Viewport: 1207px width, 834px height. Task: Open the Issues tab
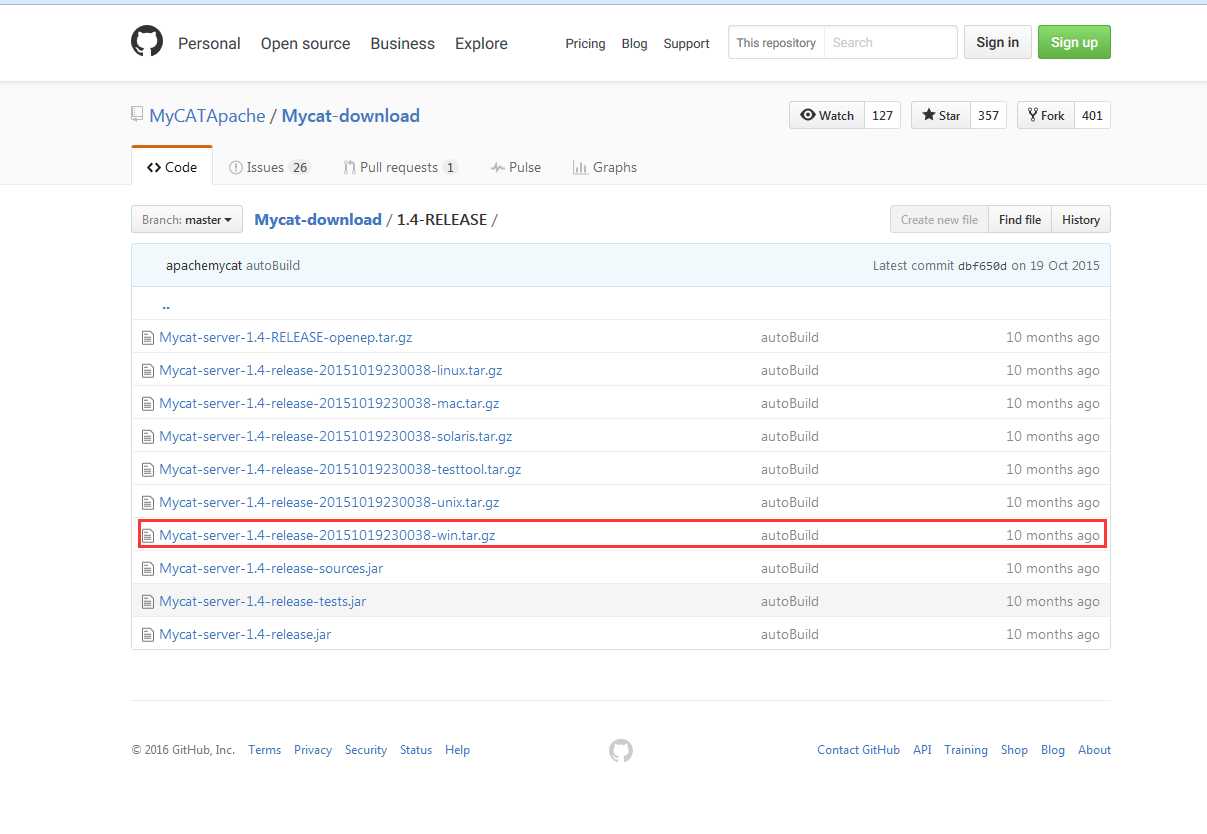point(270,167)
